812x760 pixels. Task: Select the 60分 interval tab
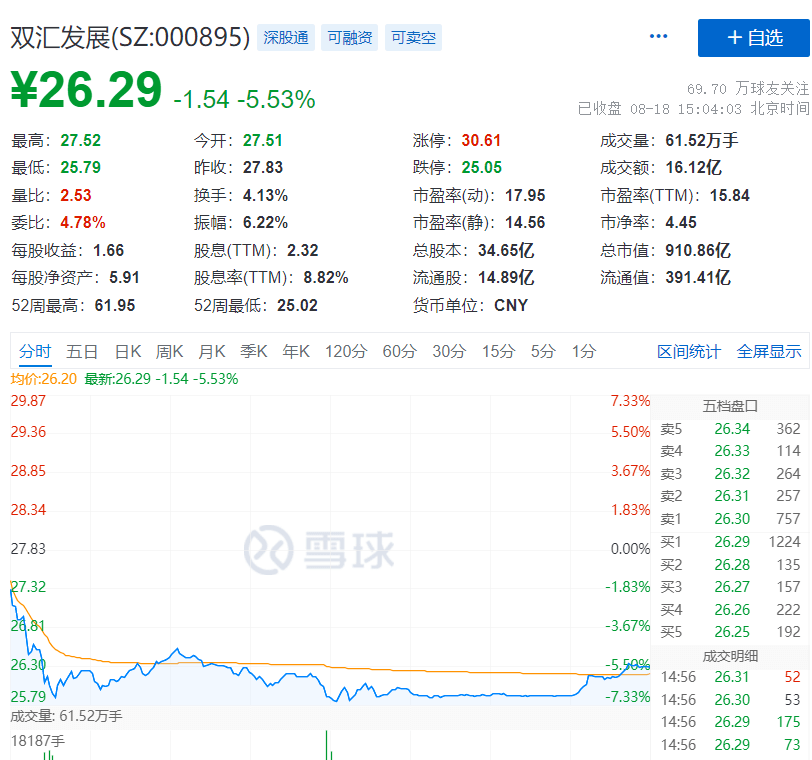pyautogui.click(x=399, y=351)
